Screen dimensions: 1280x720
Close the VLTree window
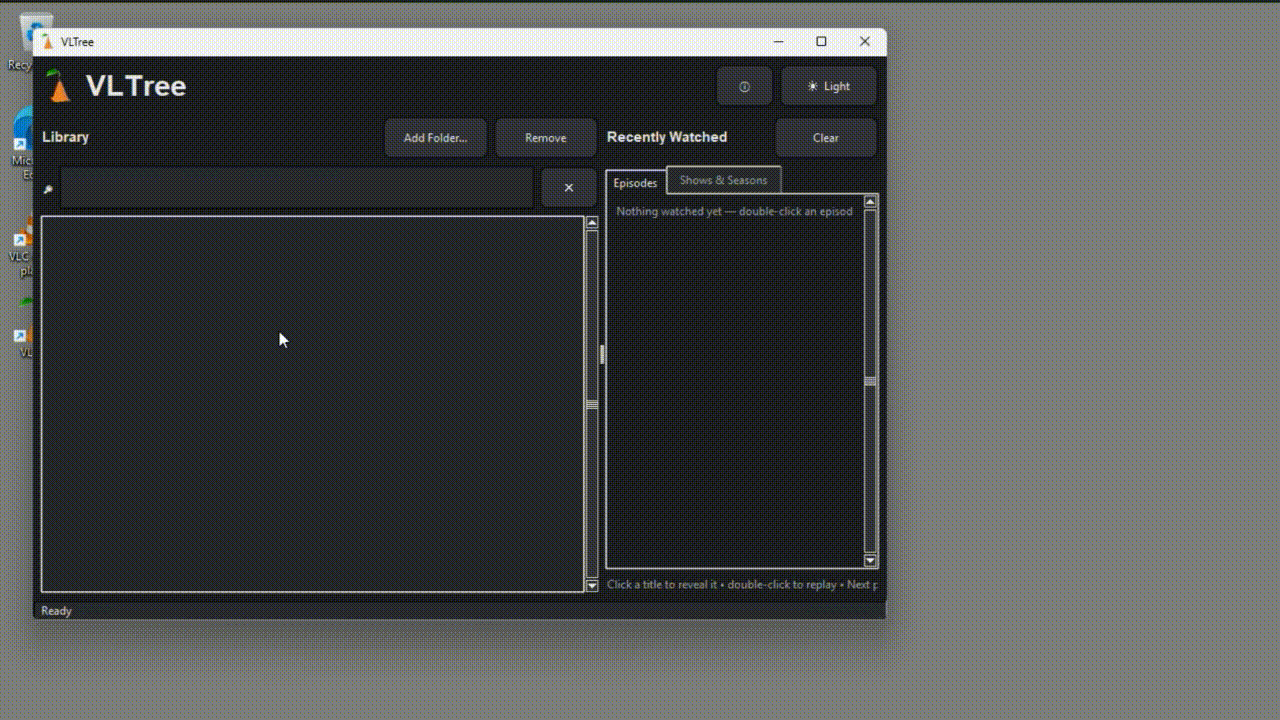(x=865, y=42)
